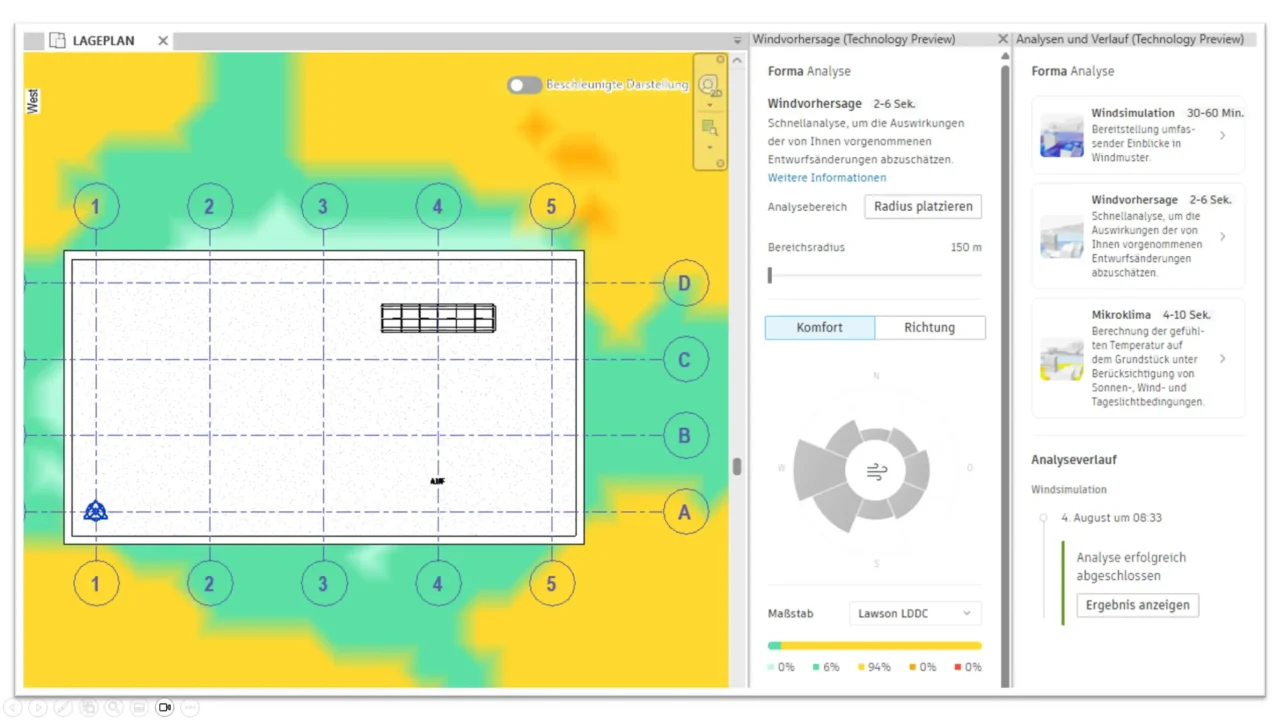Switch to the Richtung view mode
The image size is (1280, 720).
pyautogui.click(x=930, y=327)
